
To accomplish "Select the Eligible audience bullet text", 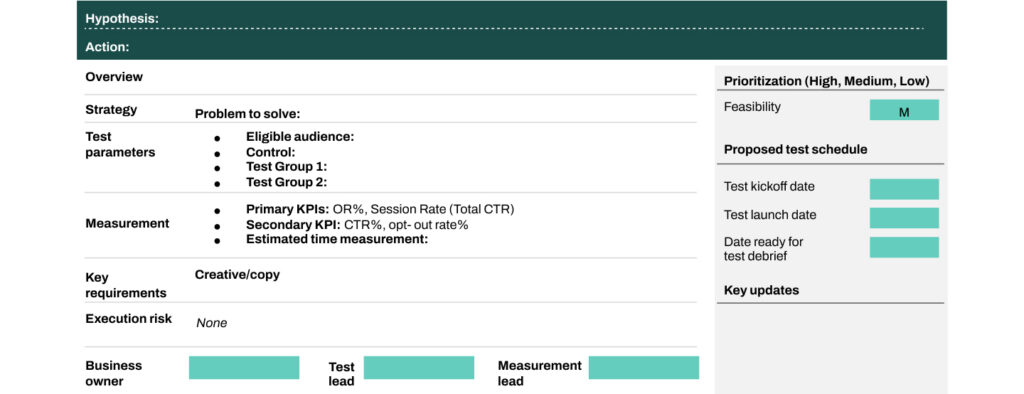I will pos(300,137).
